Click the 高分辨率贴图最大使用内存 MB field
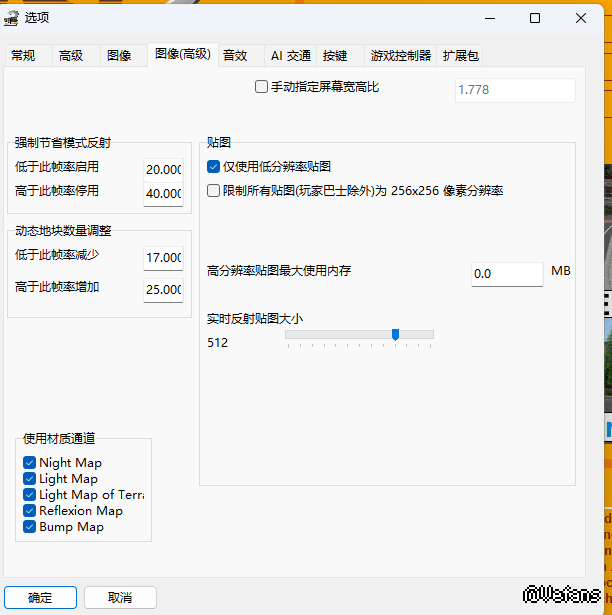This screenshot has height=615, width=612. [x=507, y=274]
